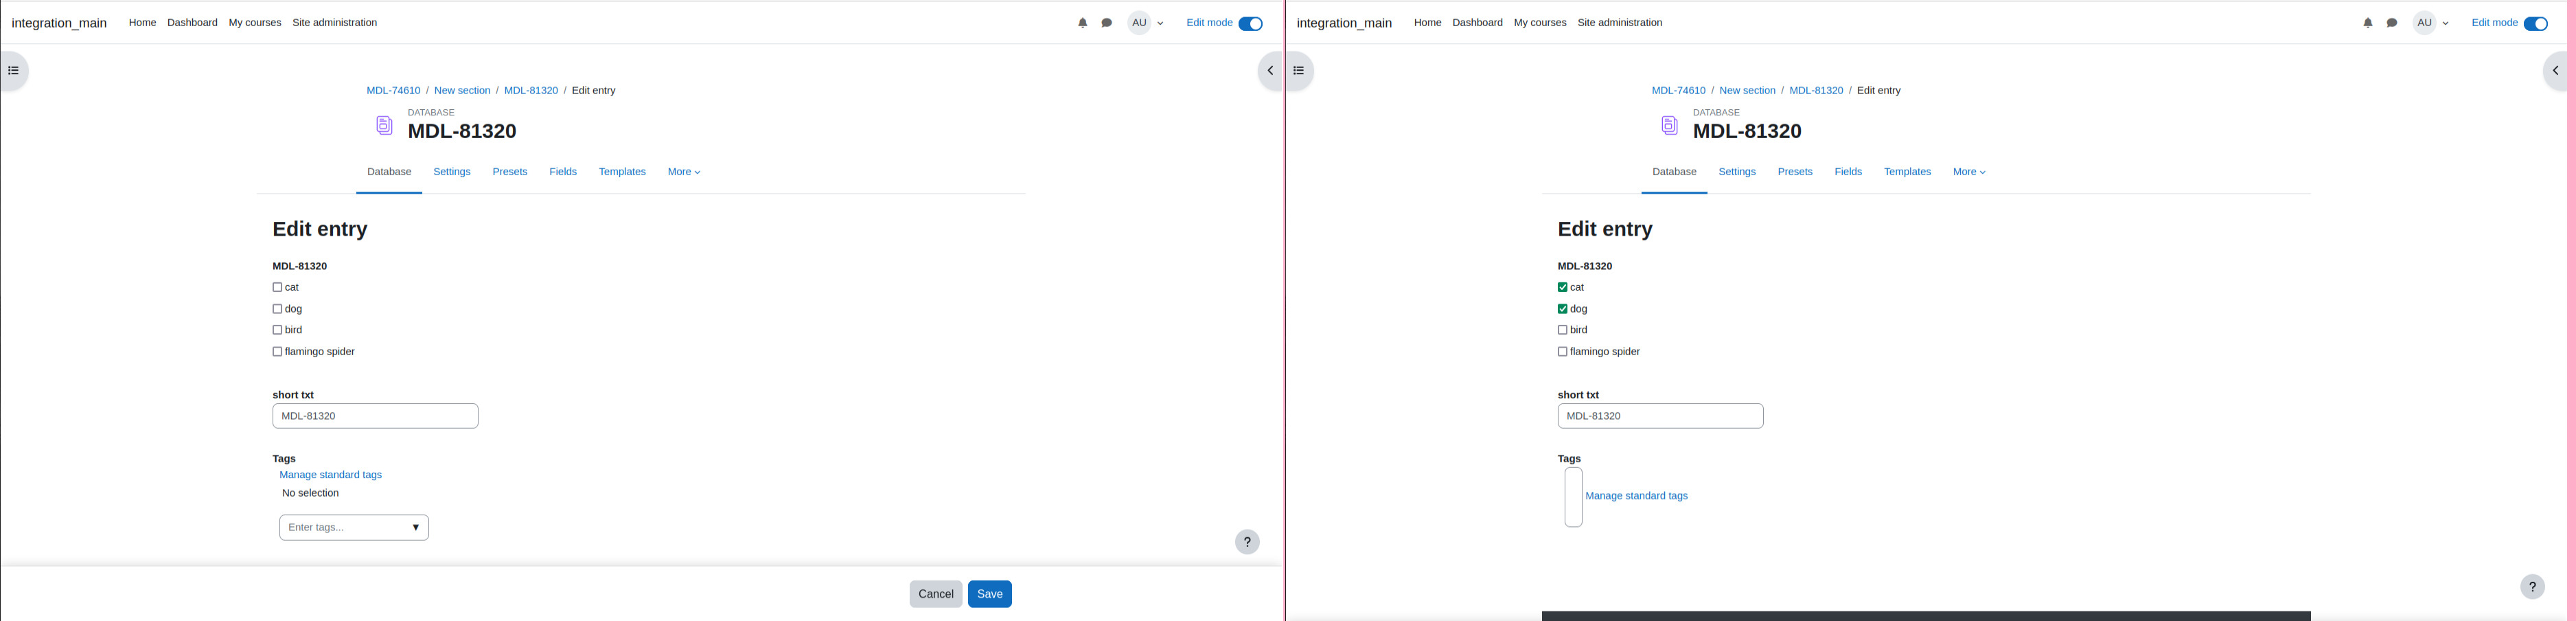This screenshot has width=2576, height=621.
Task: Open Site administration in left window
Action: pyautogui.click(x=334, y=23)
